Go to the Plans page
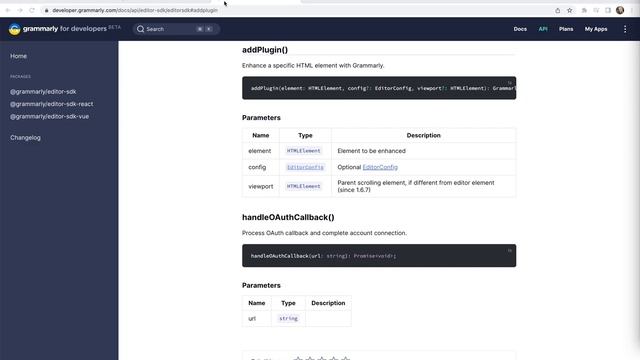 566,29
